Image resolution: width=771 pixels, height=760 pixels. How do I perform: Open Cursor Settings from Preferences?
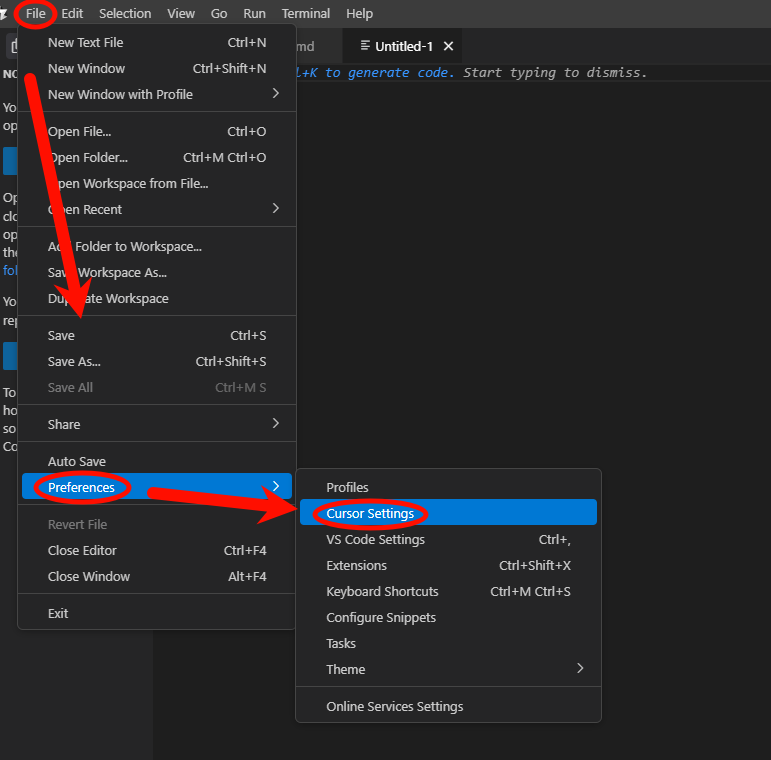coord(370,513)
